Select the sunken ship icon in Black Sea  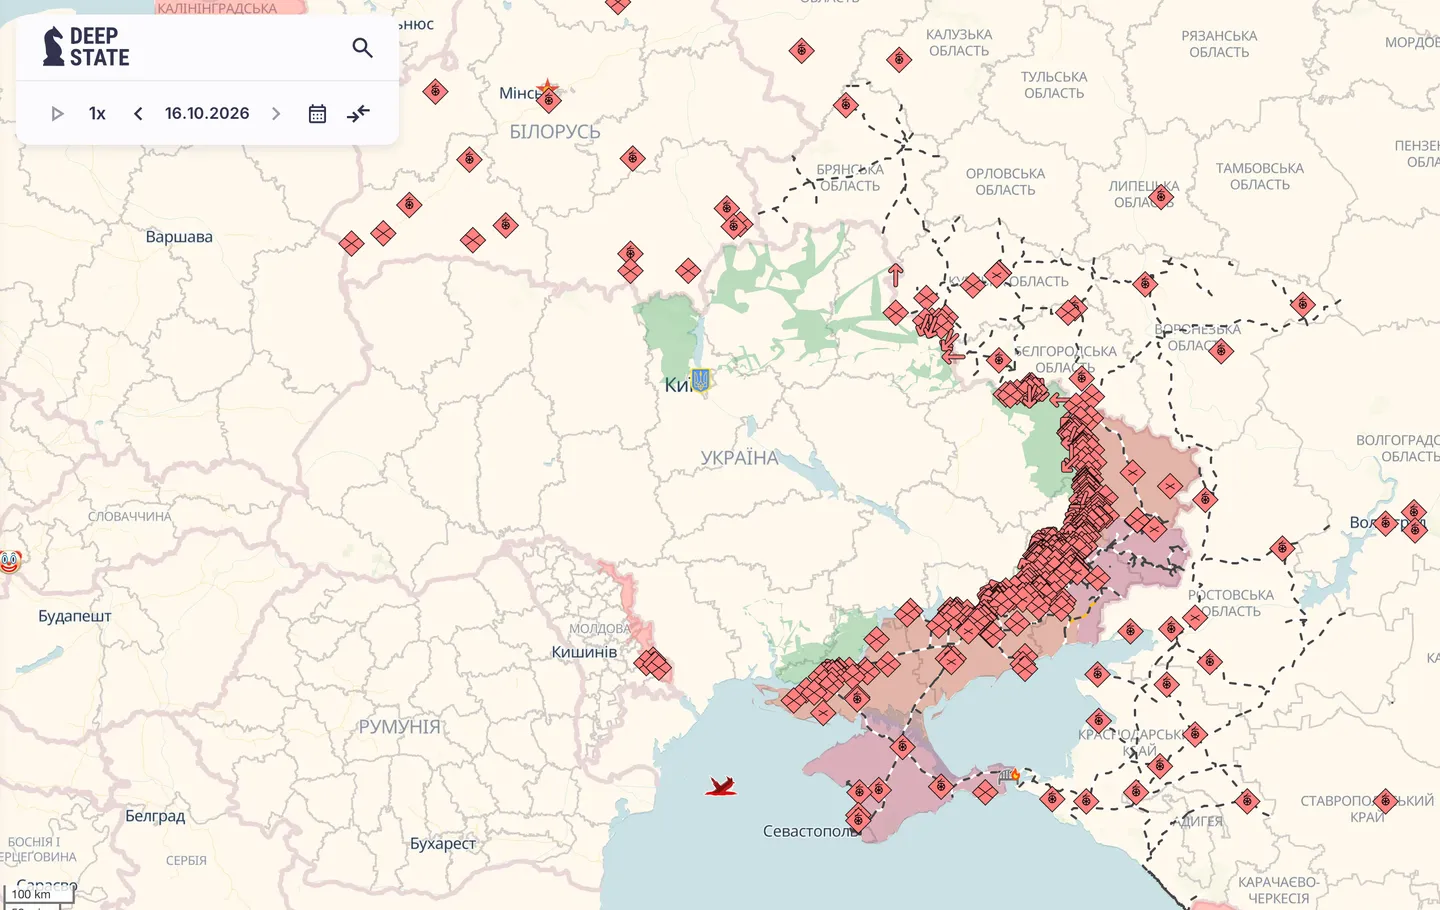(721, 786)
